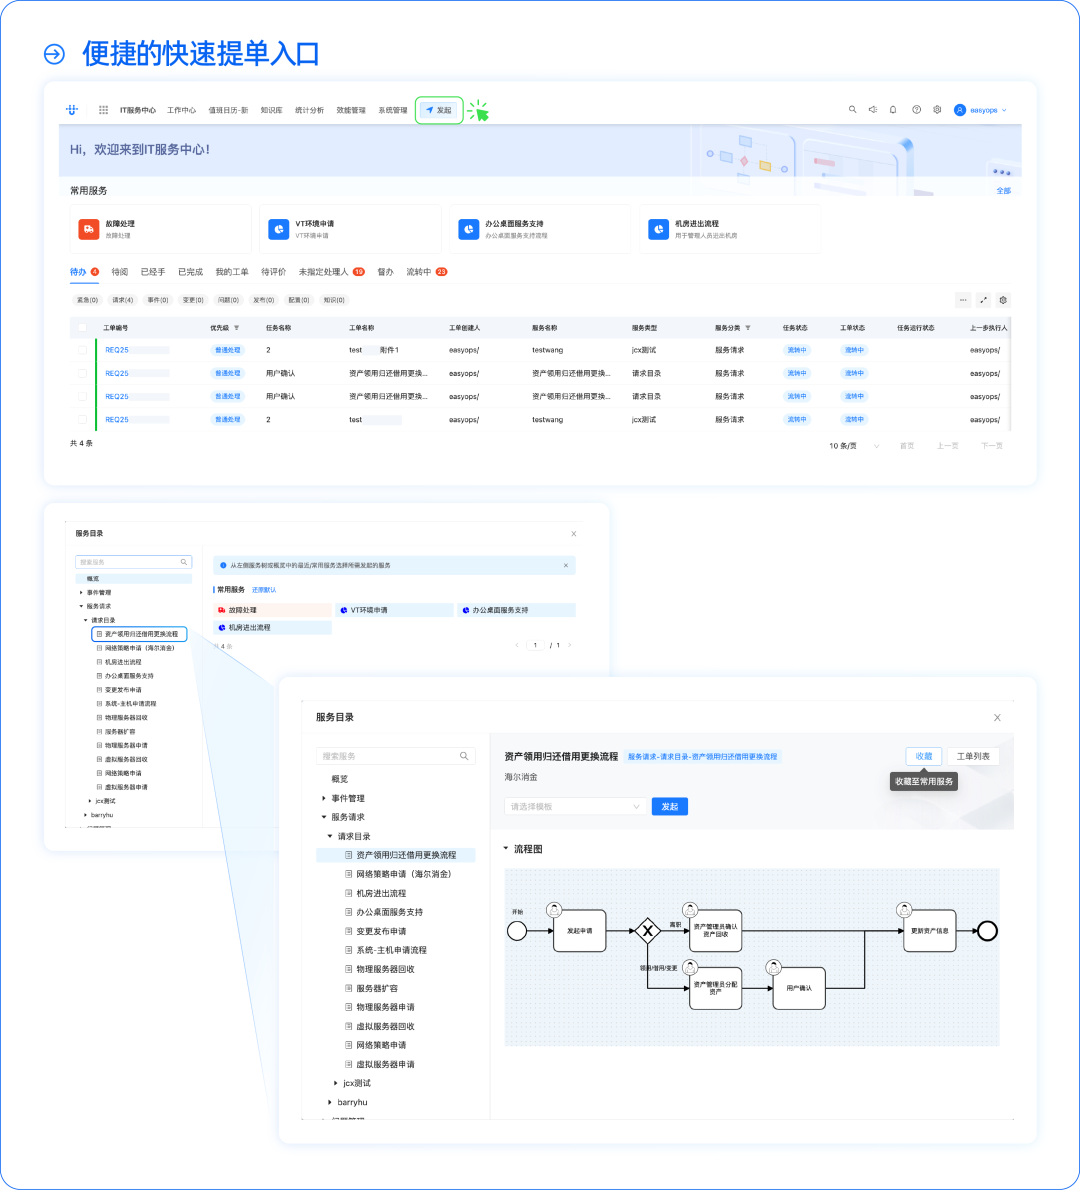Open the notification bell
Screen dimensions: 1080x1190
pyautogui.click(x=893, y=109)
